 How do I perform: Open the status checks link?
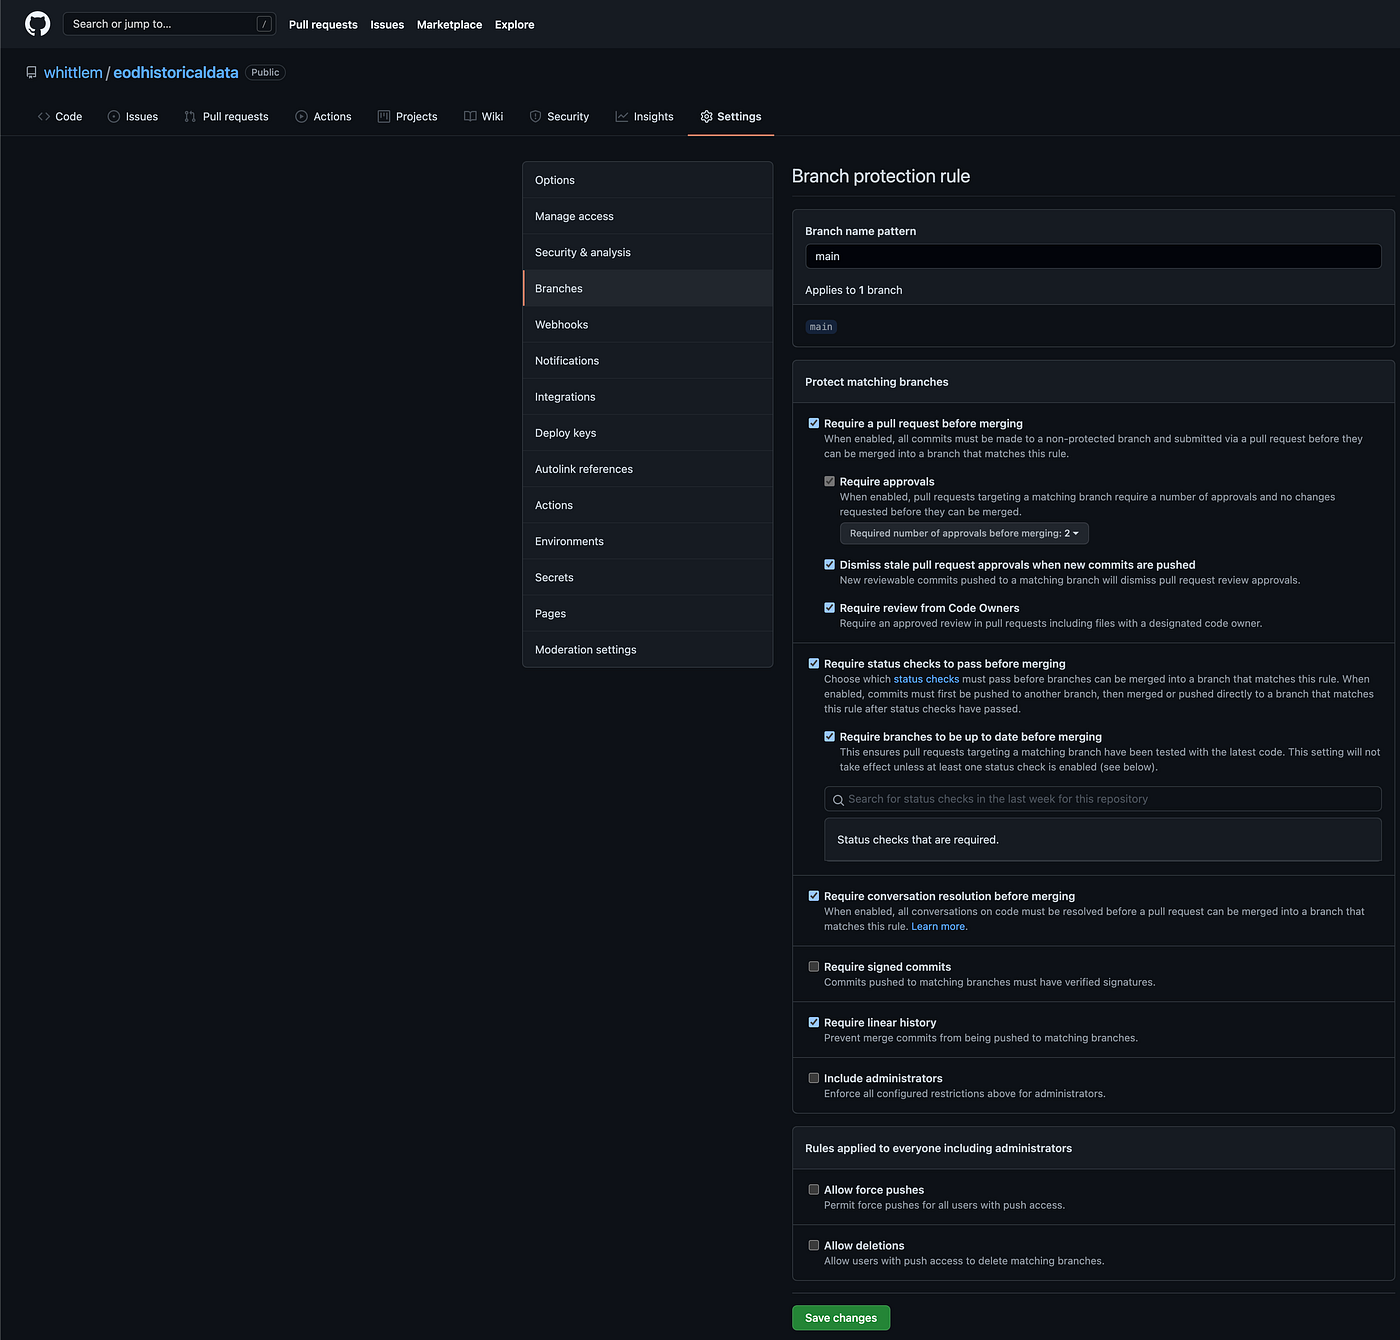coord(926,679)
